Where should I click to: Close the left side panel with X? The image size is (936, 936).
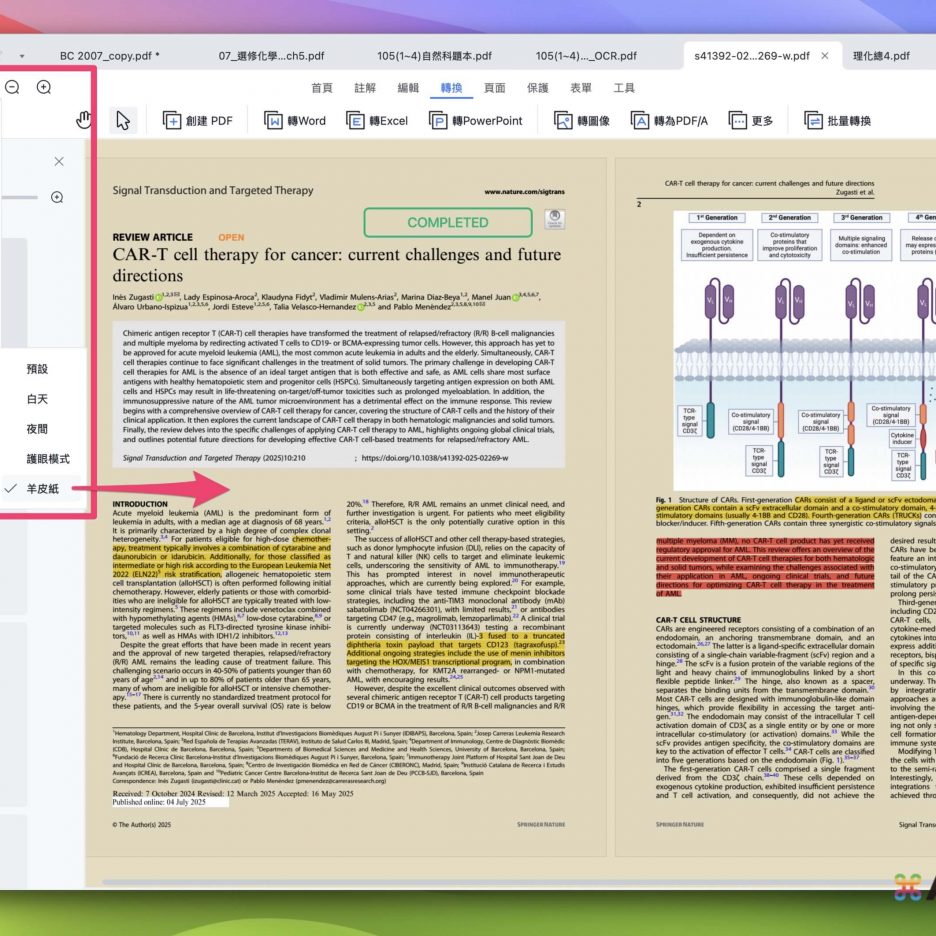[x=59, y=161]
